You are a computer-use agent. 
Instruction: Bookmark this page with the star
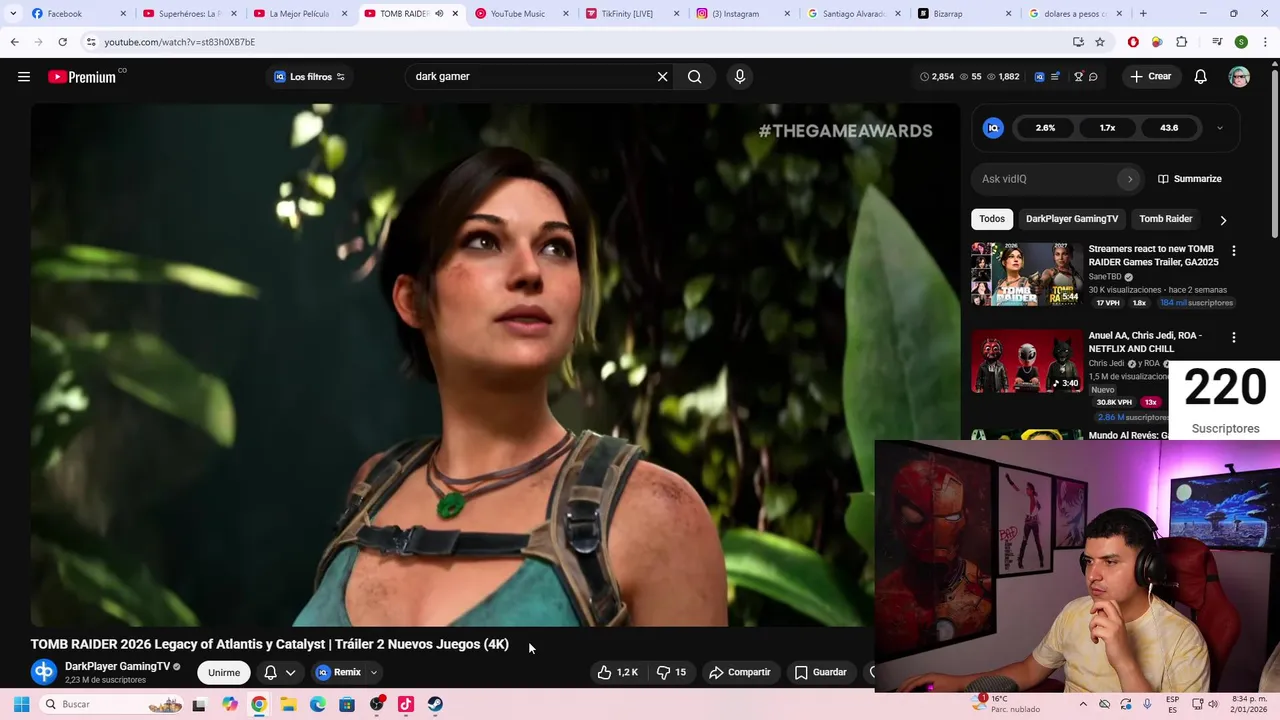tap(1100, 42)
